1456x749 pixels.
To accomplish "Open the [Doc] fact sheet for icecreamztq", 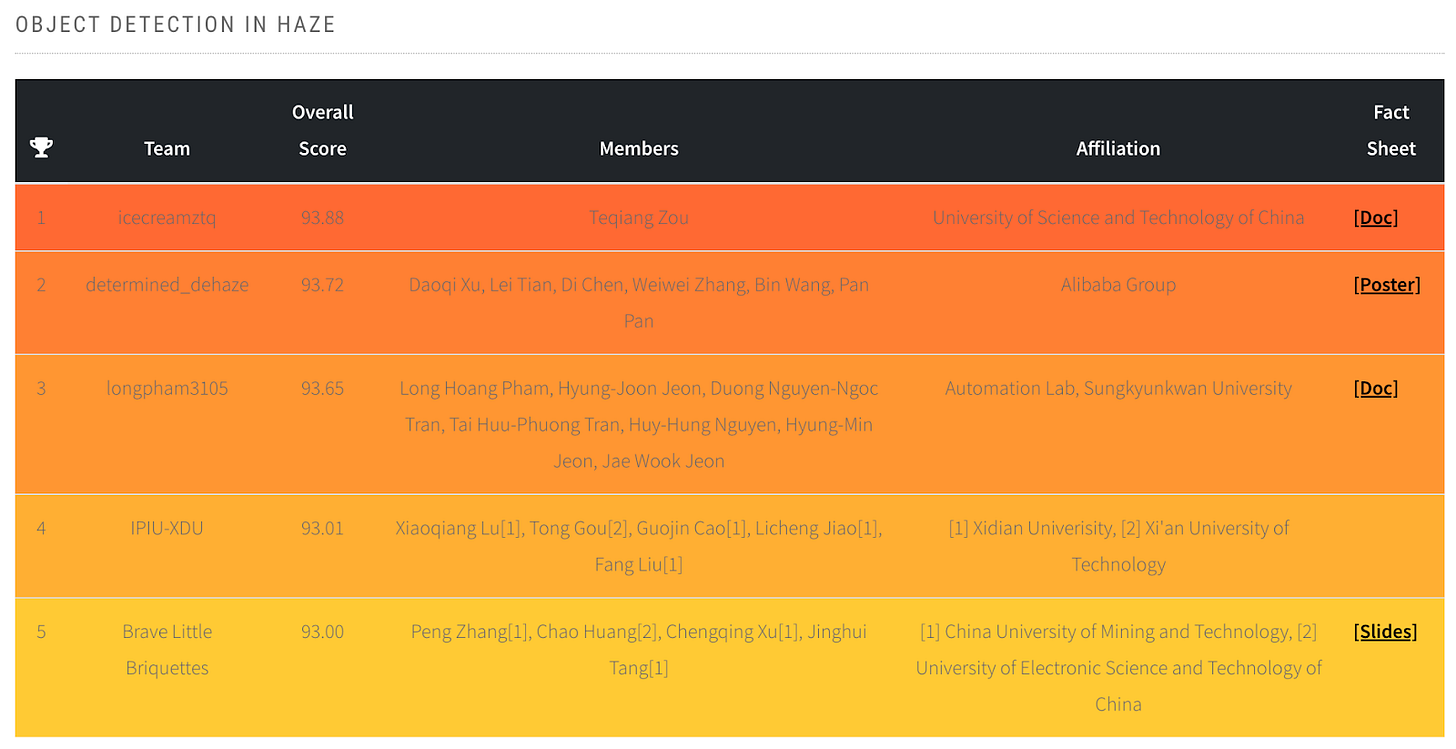I will [1376, 217].
